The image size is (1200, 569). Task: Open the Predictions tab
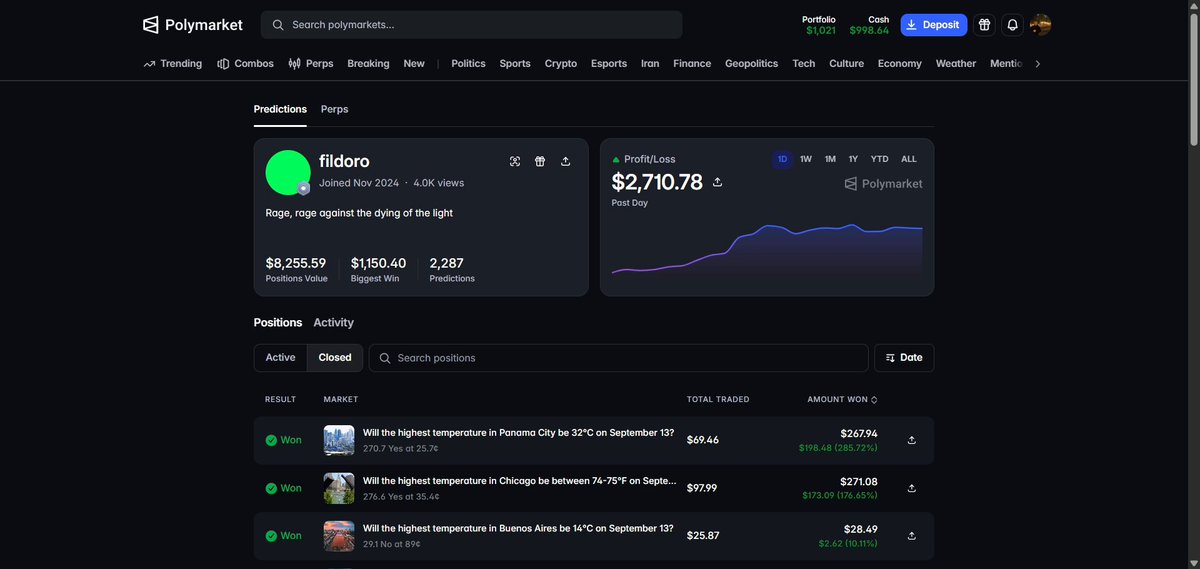280,109
